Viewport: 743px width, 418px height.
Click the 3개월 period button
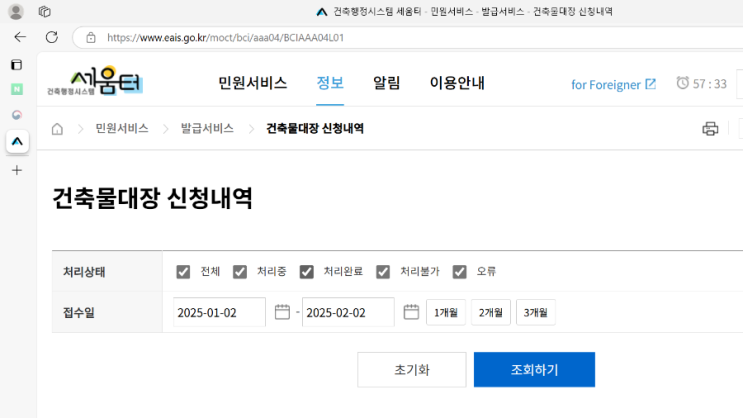(535, 312)
